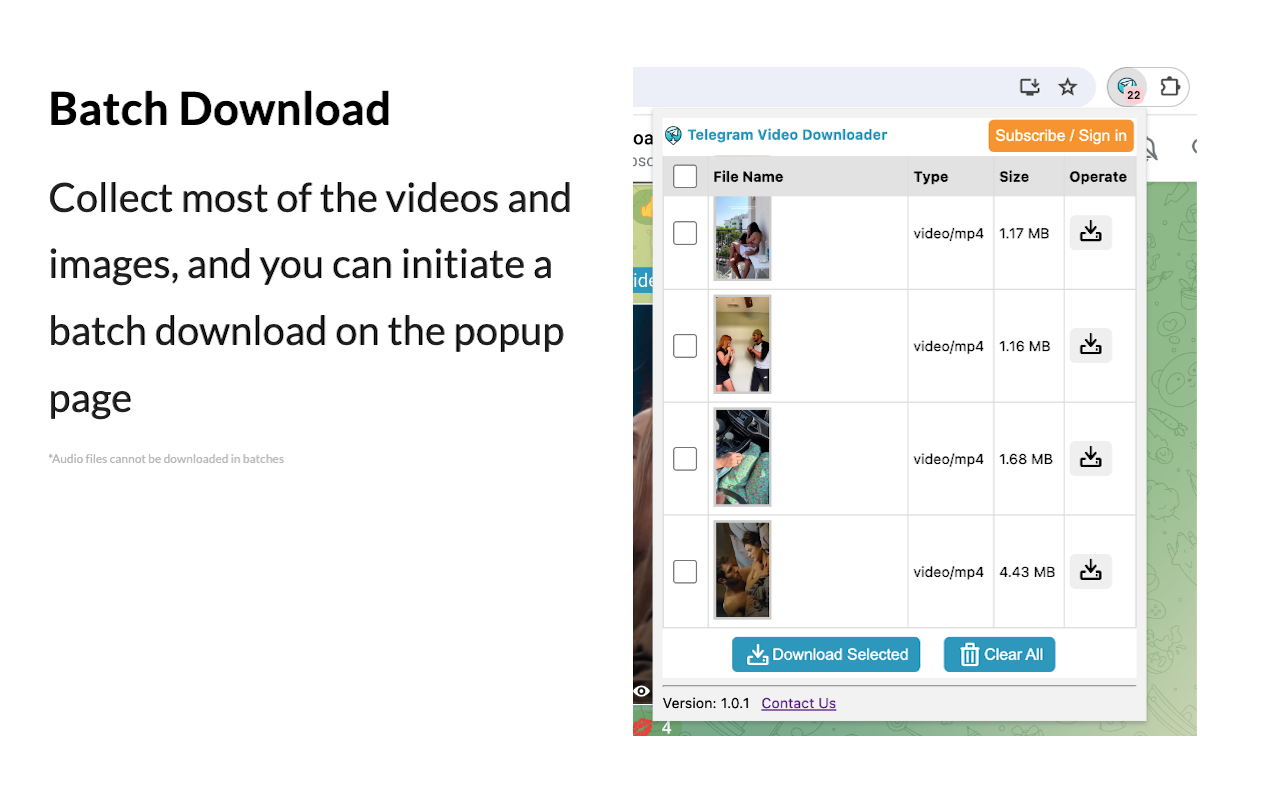Screen dimensions: 1280x800
Task: Download the 1.17 MB video via its Operate icon
Action: tap(1090, 232)
